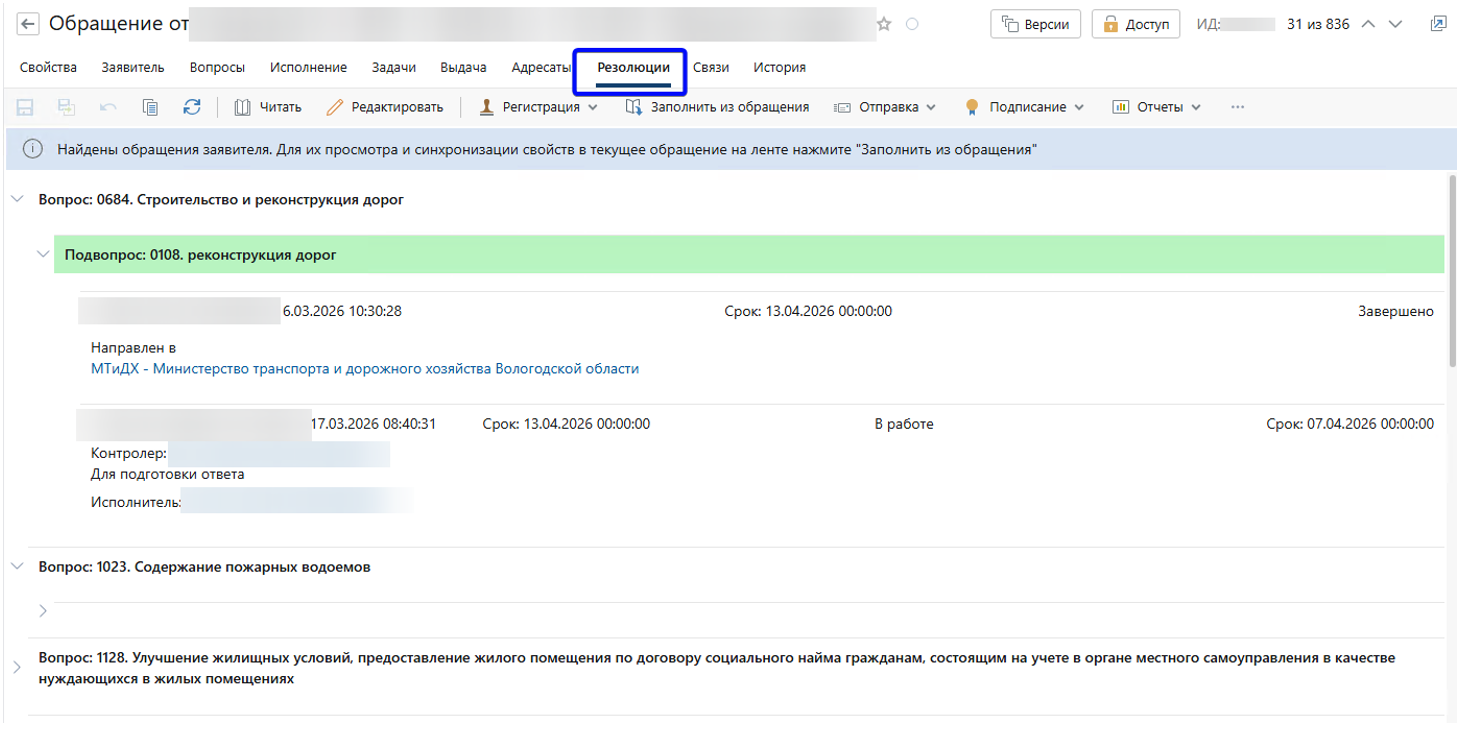Toggle the circle status indicator beside star
This screenshot has height=729, width=1464.
click(912, 24)
